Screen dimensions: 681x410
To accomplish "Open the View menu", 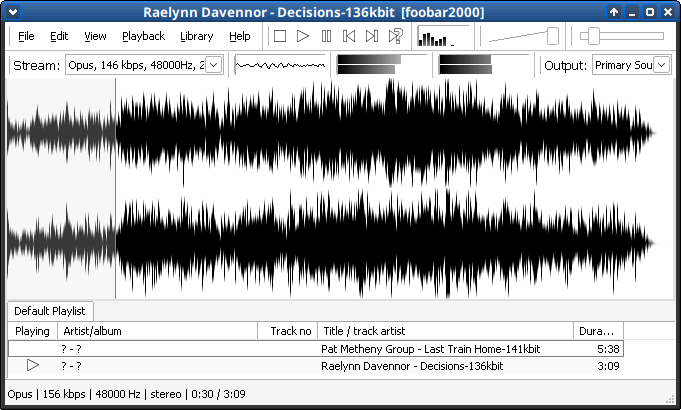I will coord(95,36).
